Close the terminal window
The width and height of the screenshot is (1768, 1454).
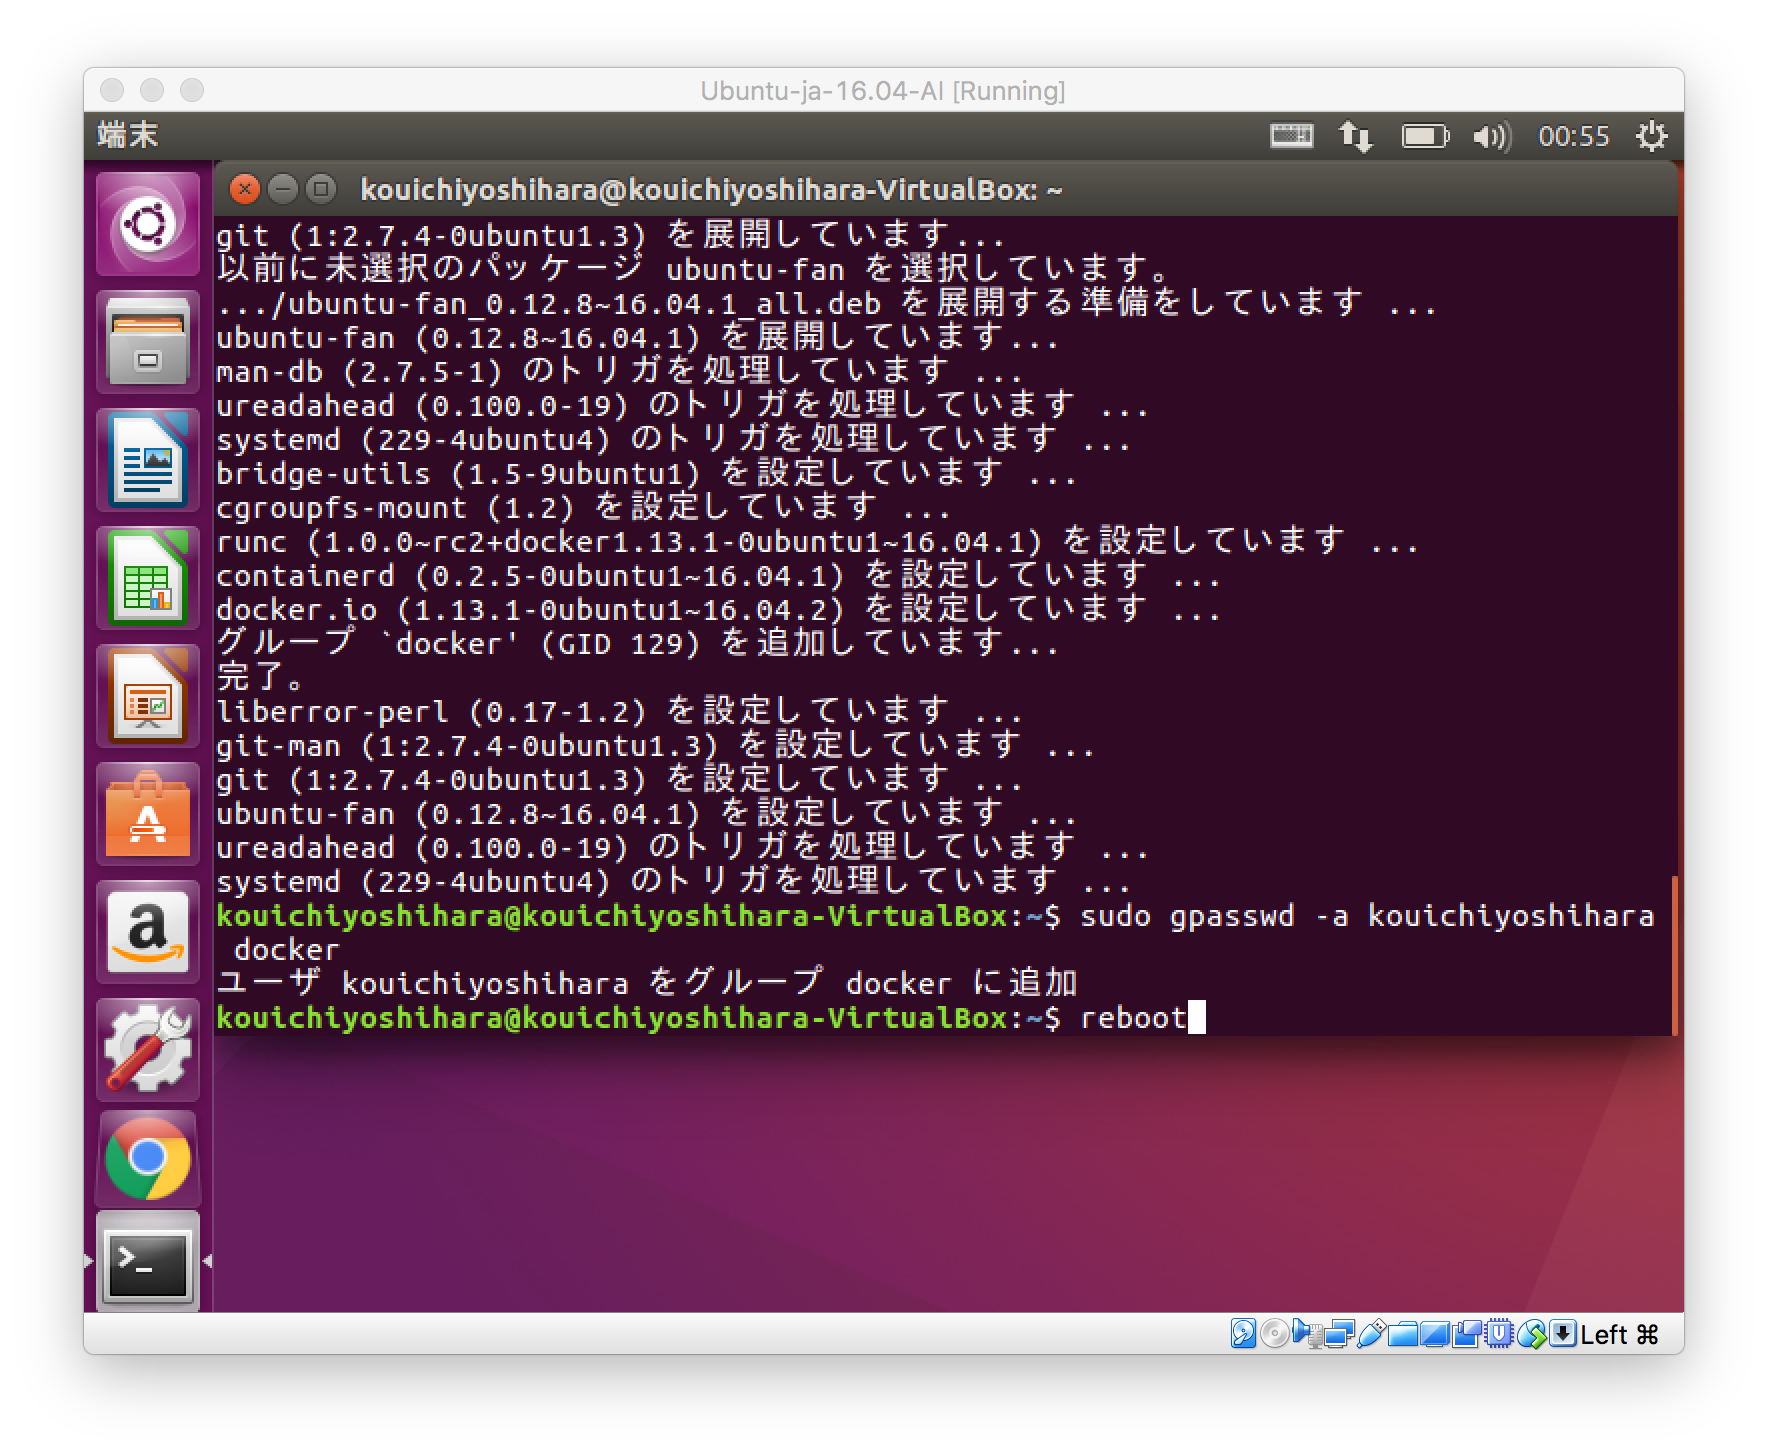(244, 188)
